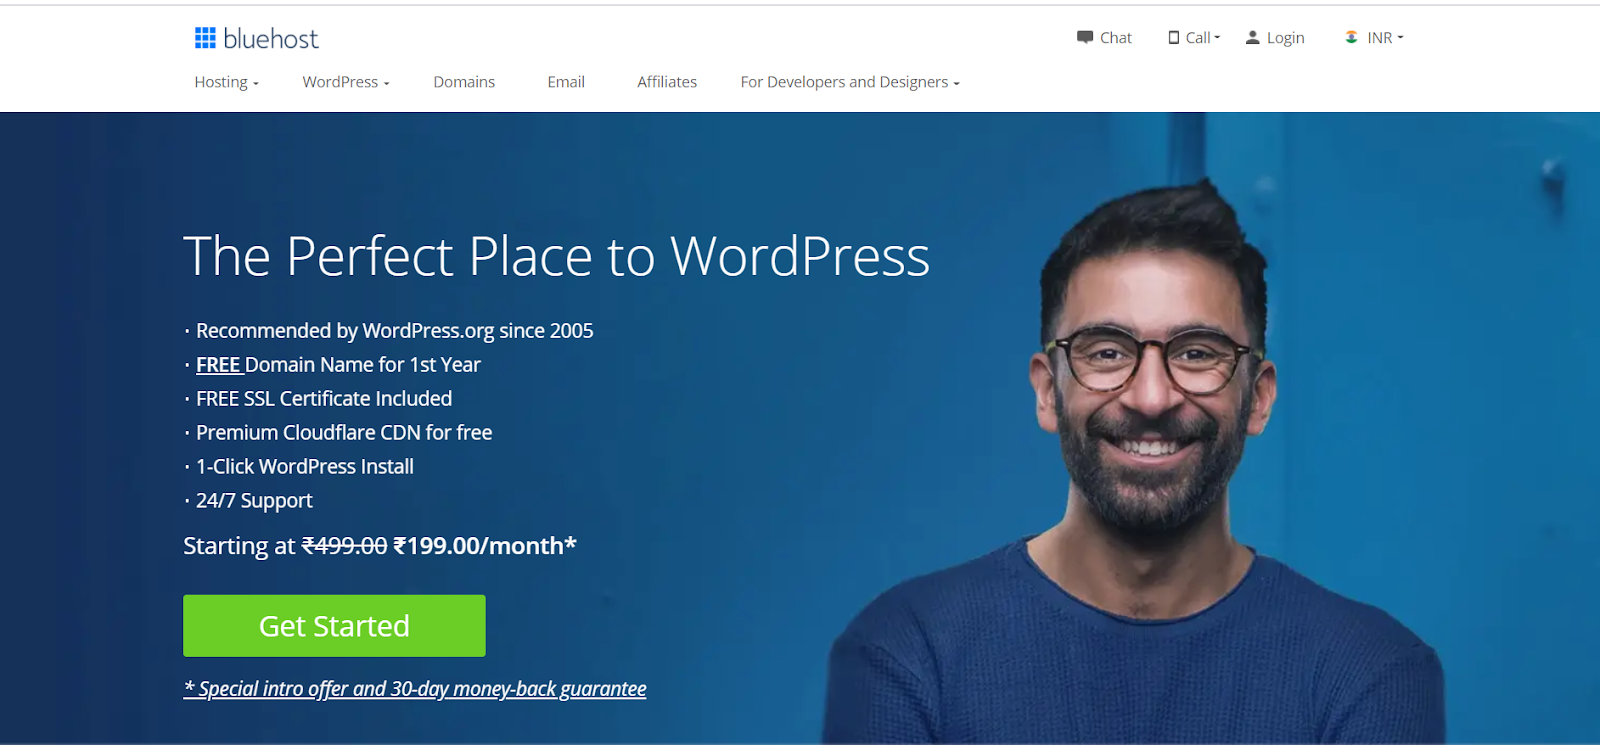Expand the WordPress dropdown menu
Screen dimensions: 1600x745
point(346,82)
